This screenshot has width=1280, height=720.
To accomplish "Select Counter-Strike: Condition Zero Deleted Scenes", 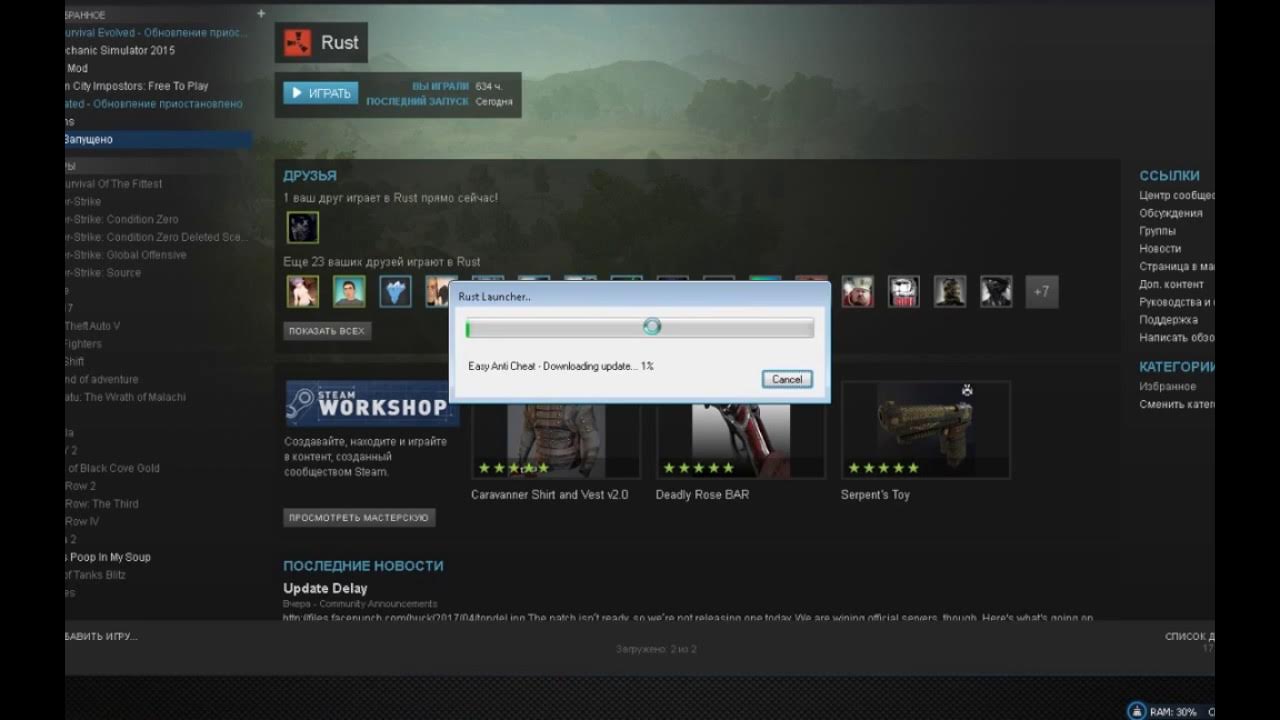I will point(158,237).
